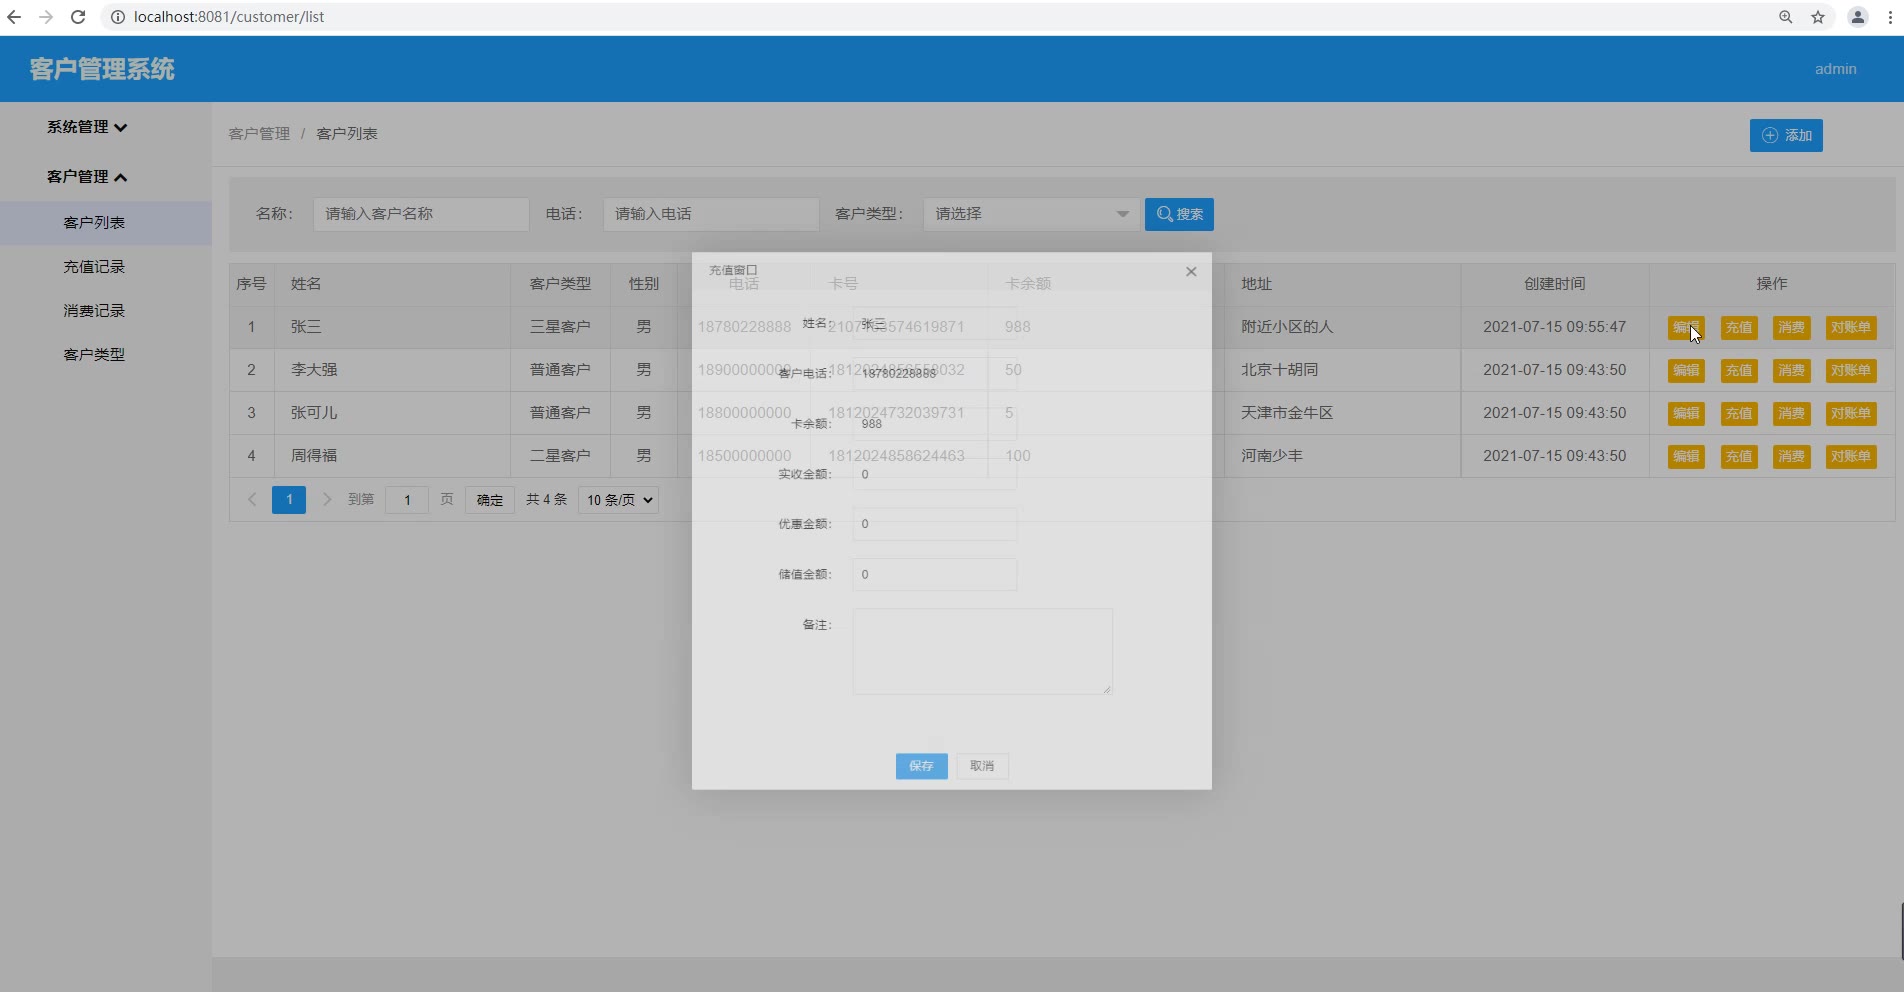Click the 实收金额 input field
The width and height of the screenshot is (1904, 992).
tap(934, 474)
